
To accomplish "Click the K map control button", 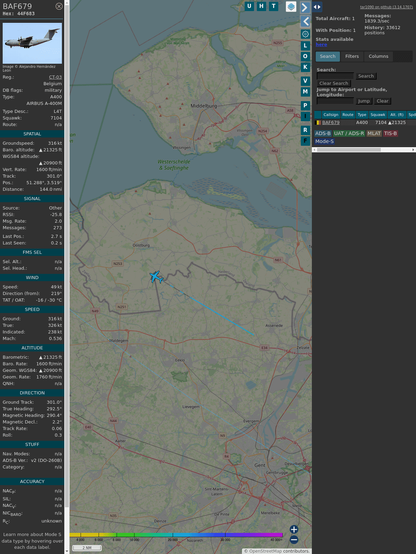I will pyautogui.click(x=305, y=67).
